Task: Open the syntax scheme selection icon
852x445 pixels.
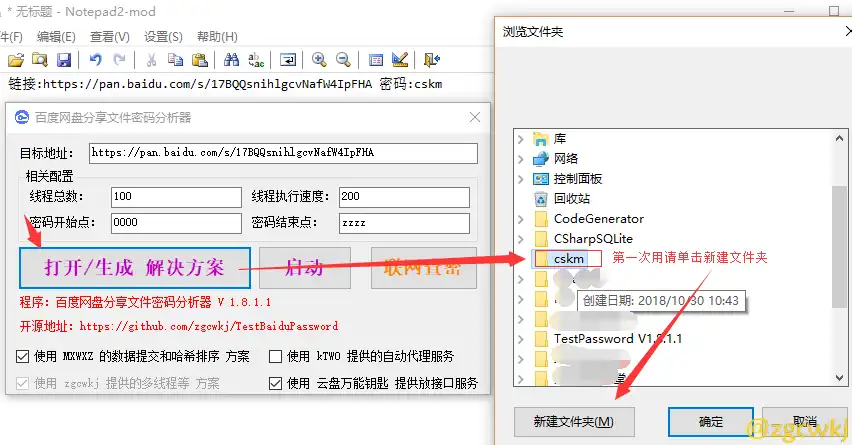Action: click(375, 60)
